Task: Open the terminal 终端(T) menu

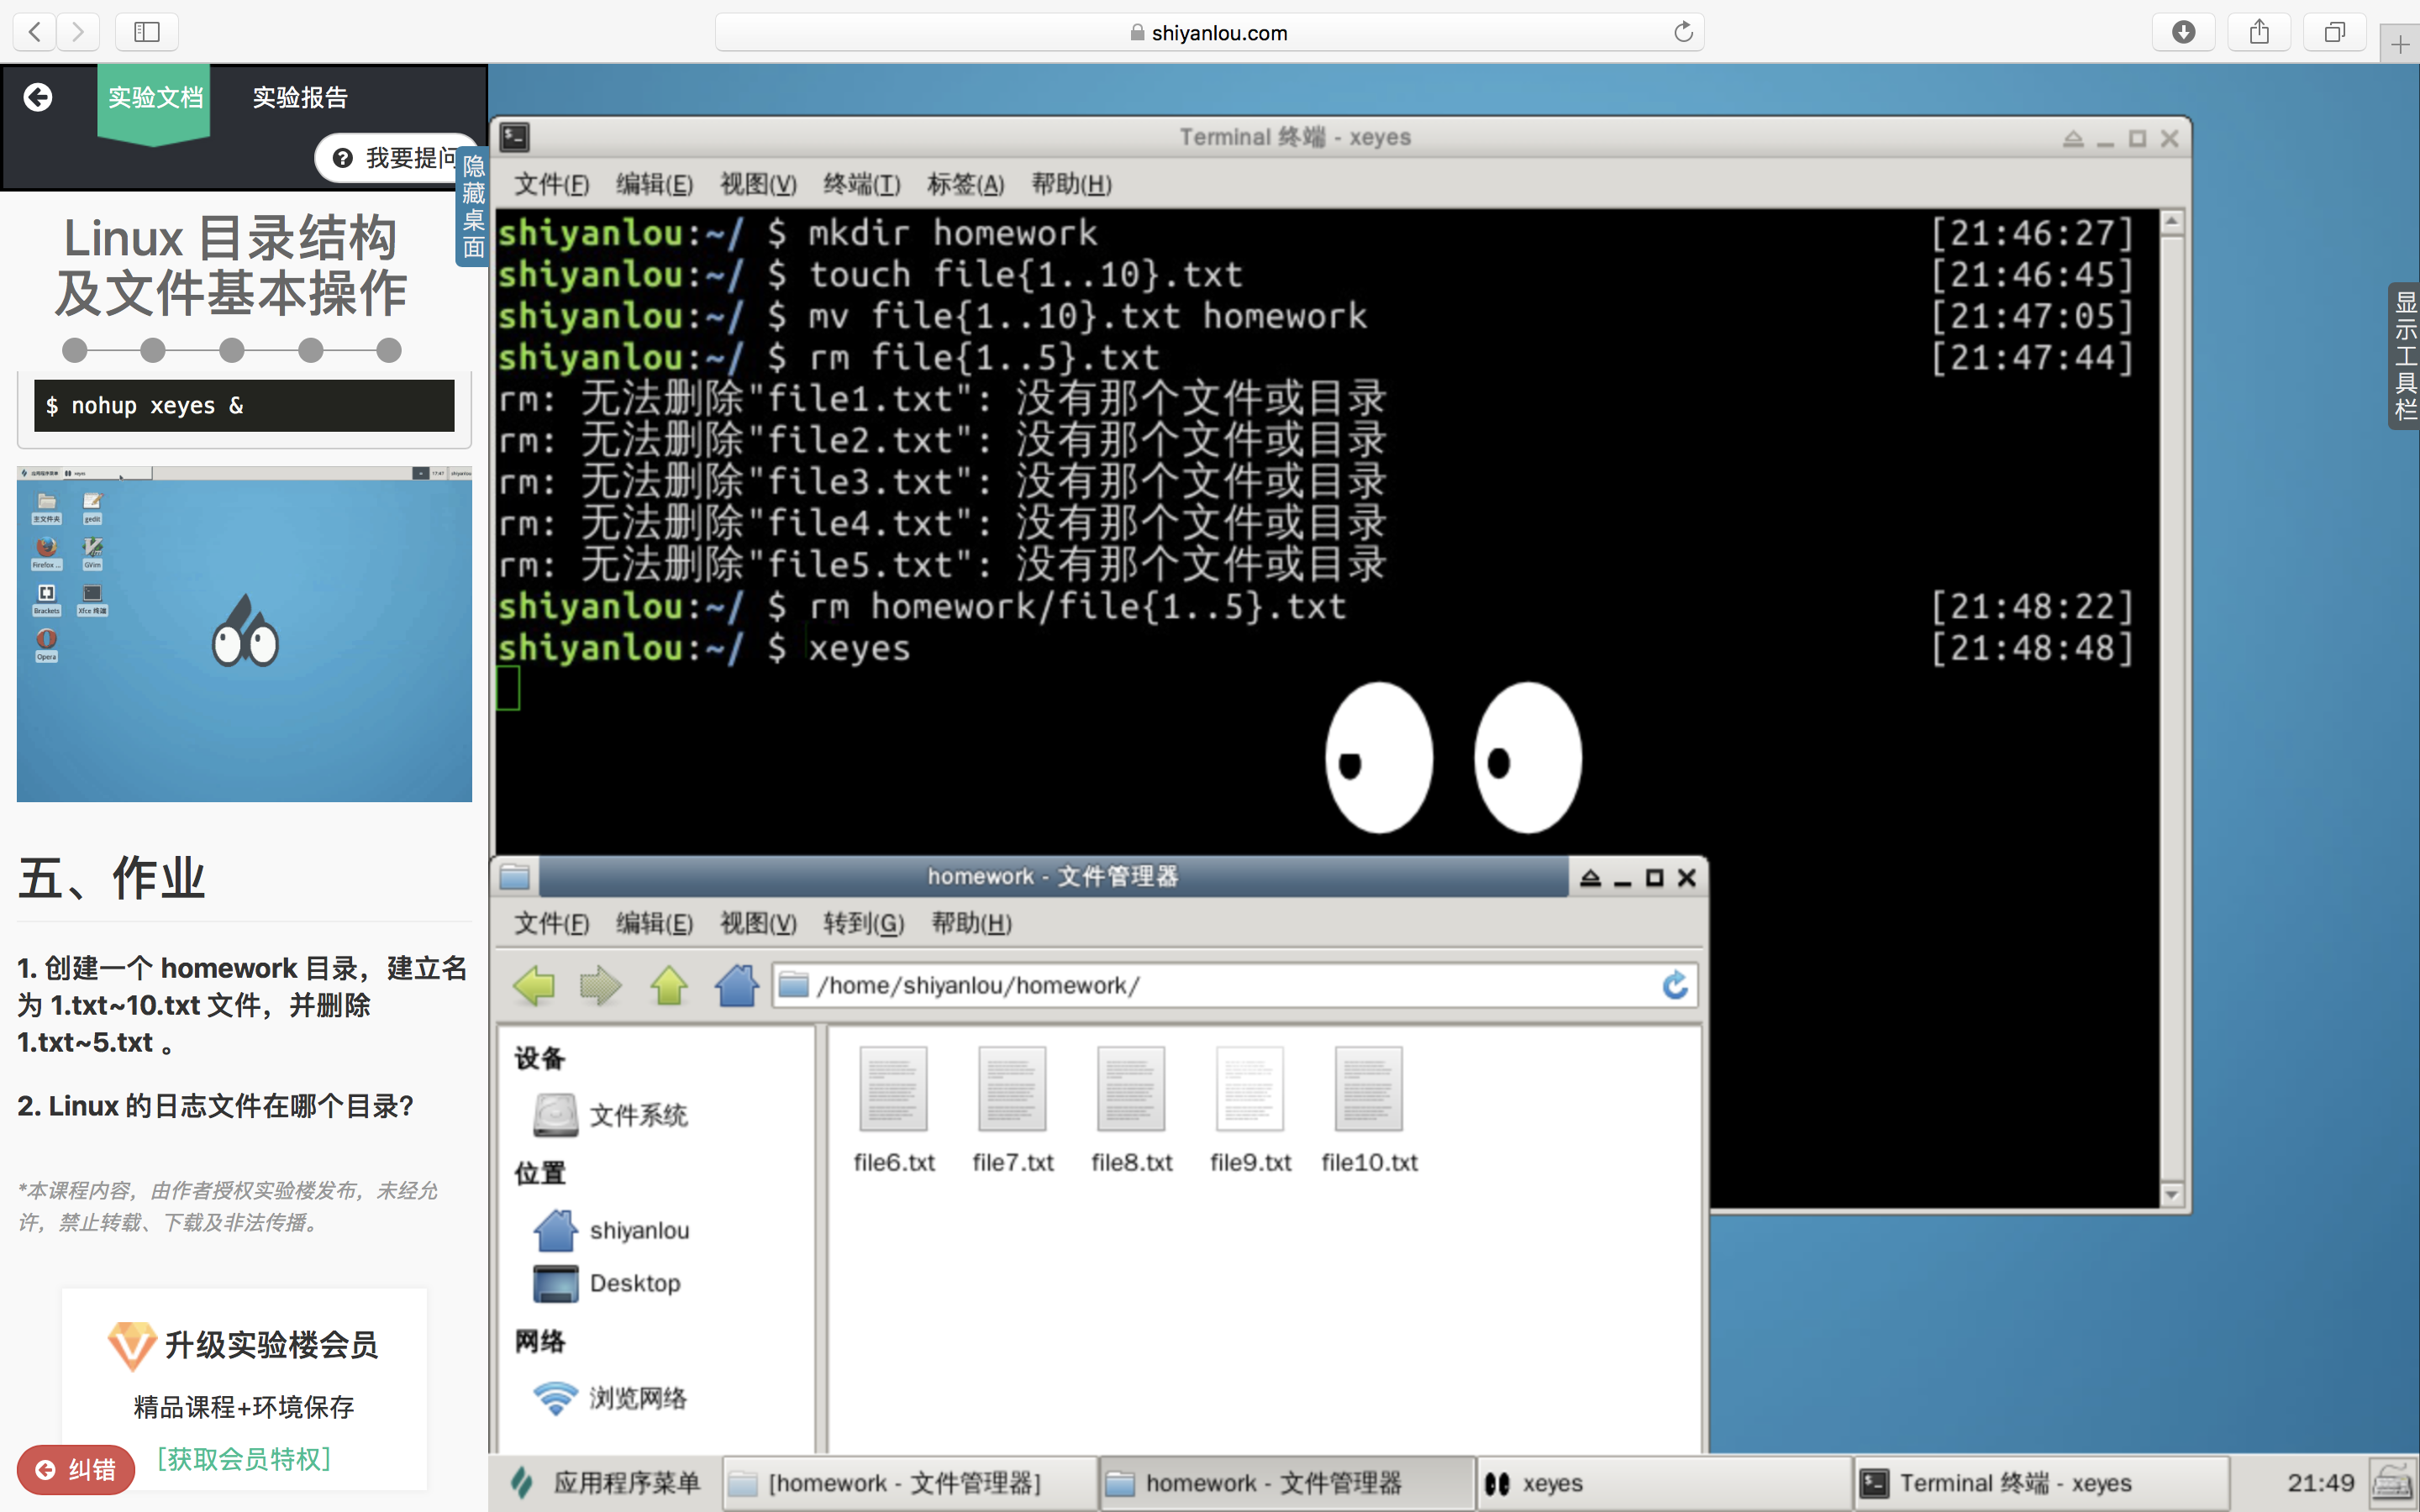Action: (861, 184)
